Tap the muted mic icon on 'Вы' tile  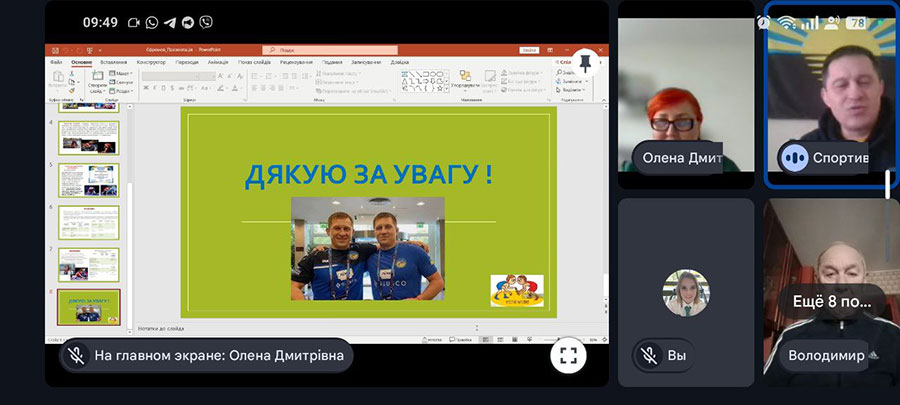click(649, 355)
